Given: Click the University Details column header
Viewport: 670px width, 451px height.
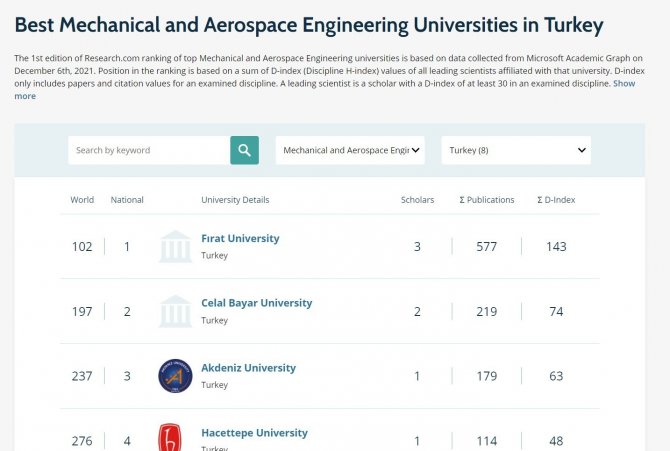Looking at the screenshot, I should (235, 200).
